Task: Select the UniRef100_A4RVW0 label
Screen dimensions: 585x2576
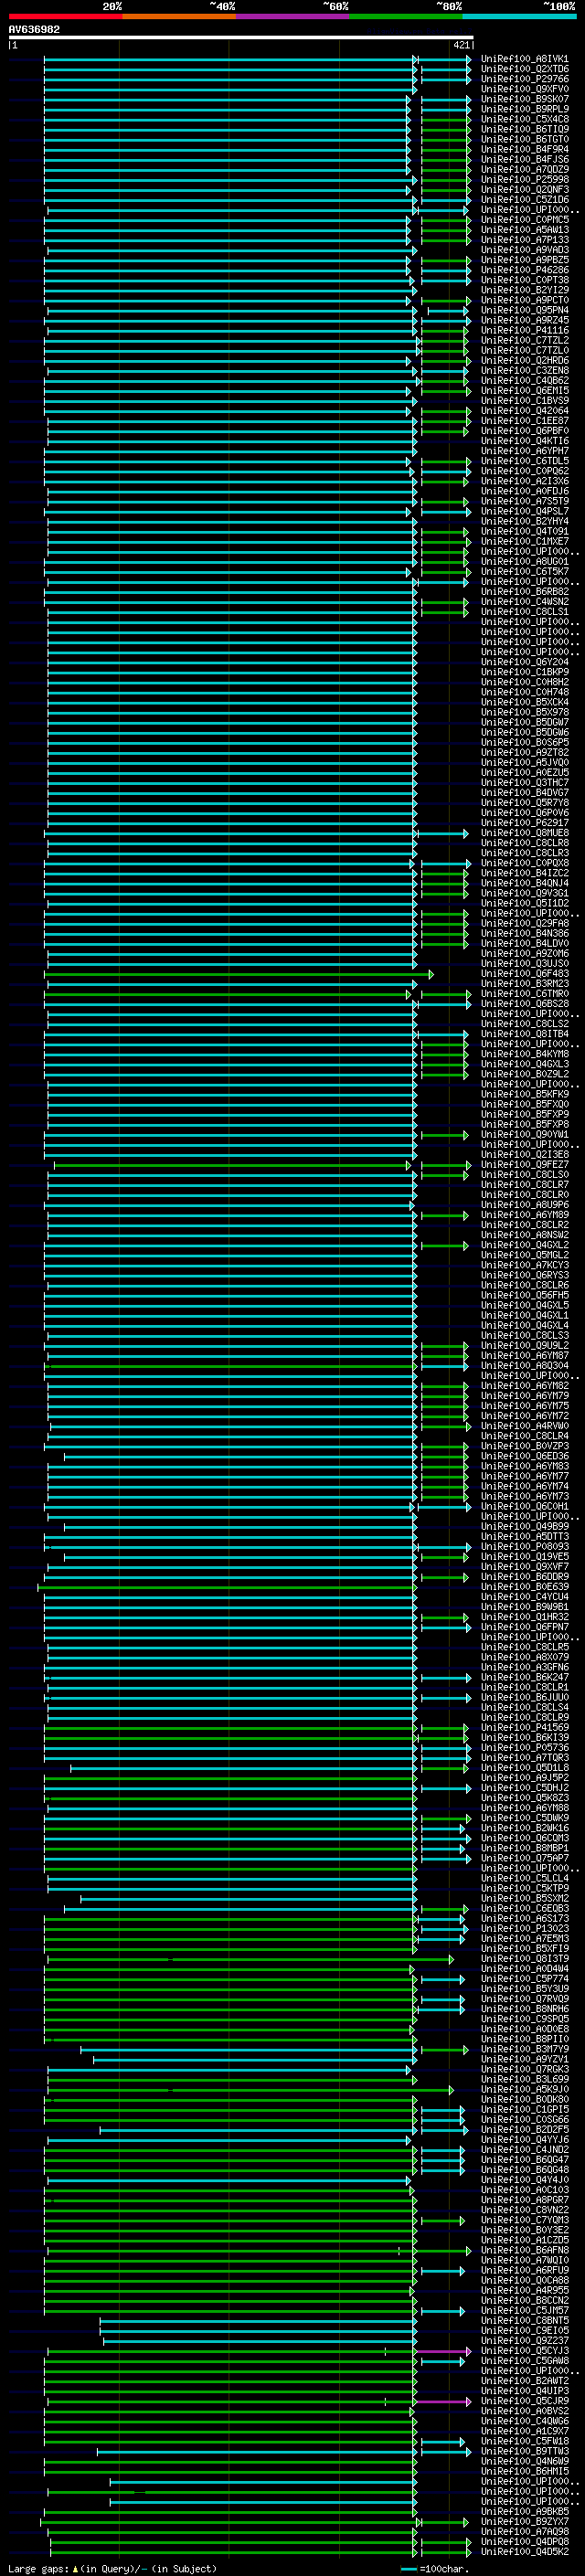Action: 524,1426
